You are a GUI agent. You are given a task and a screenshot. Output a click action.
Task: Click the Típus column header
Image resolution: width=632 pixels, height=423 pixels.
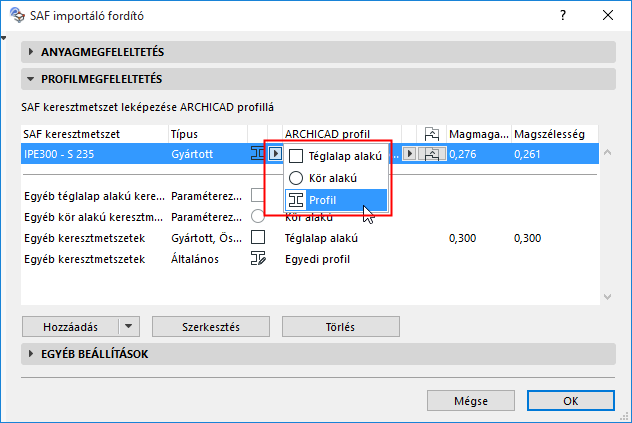point(208,134)
